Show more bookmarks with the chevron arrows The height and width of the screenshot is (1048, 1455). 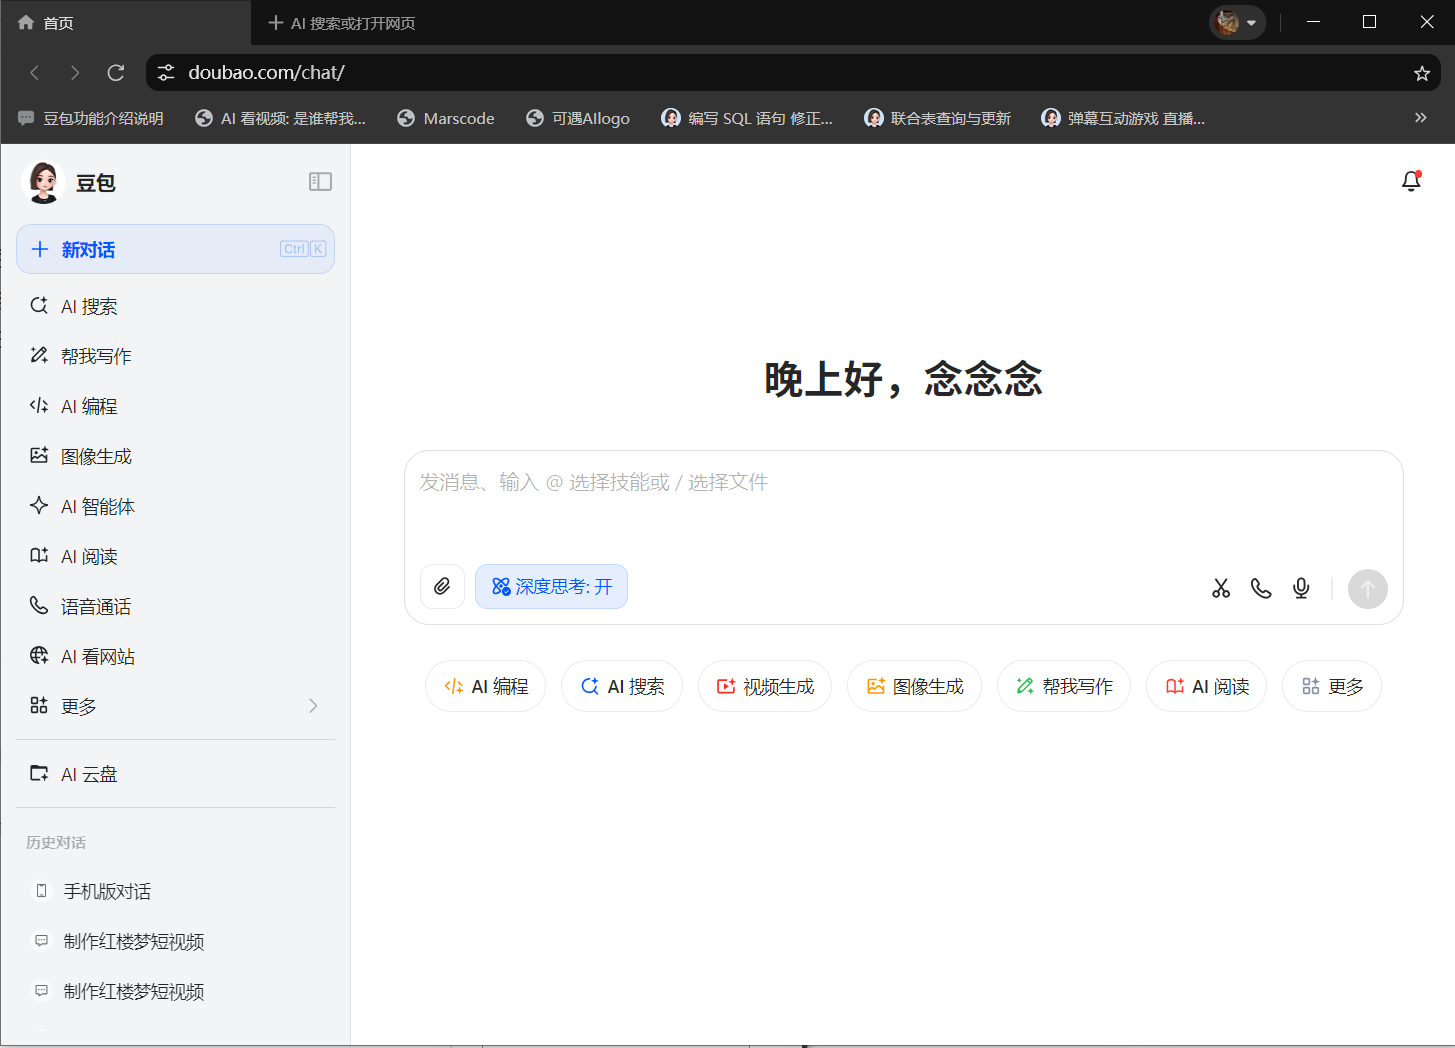[x=1421, y=117]
